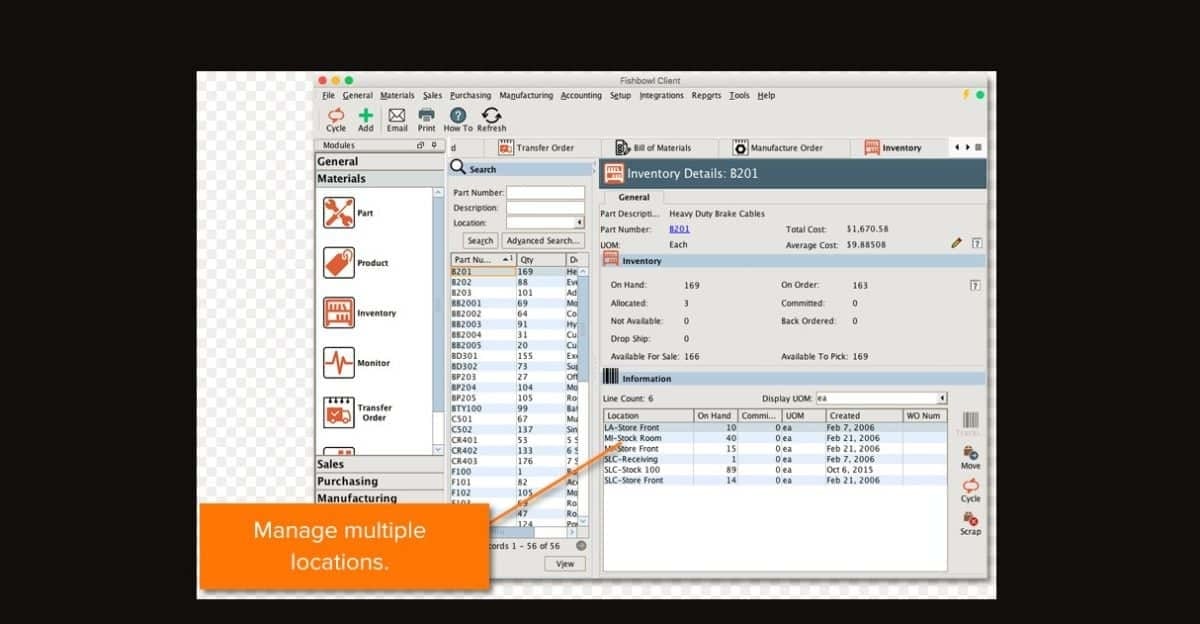This screenshot has width=1200, height=624.
Task: Open the How To help icon
Action: coord(458,115)
